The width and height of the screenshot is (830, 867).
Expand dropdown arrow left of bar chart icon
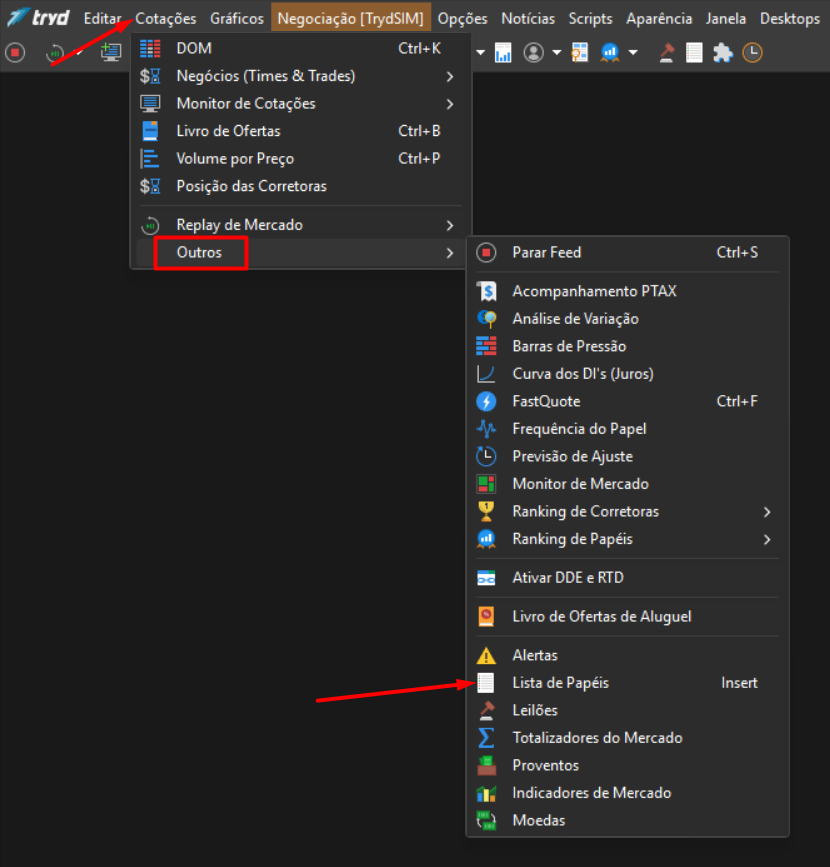[x=481, y=53]
